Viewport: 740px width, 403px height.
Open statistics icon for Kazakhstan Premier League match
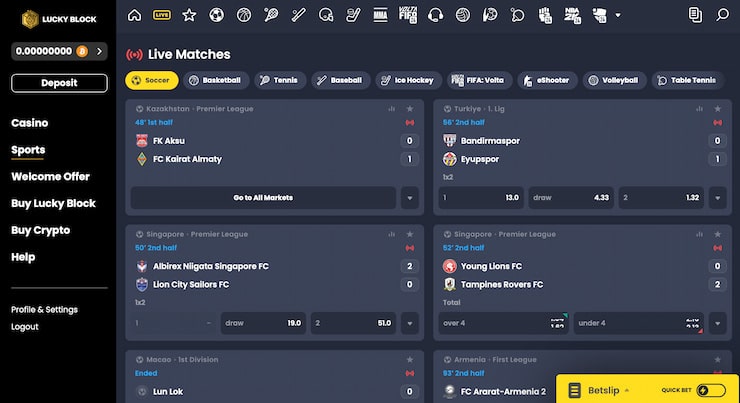click(391, 109)
